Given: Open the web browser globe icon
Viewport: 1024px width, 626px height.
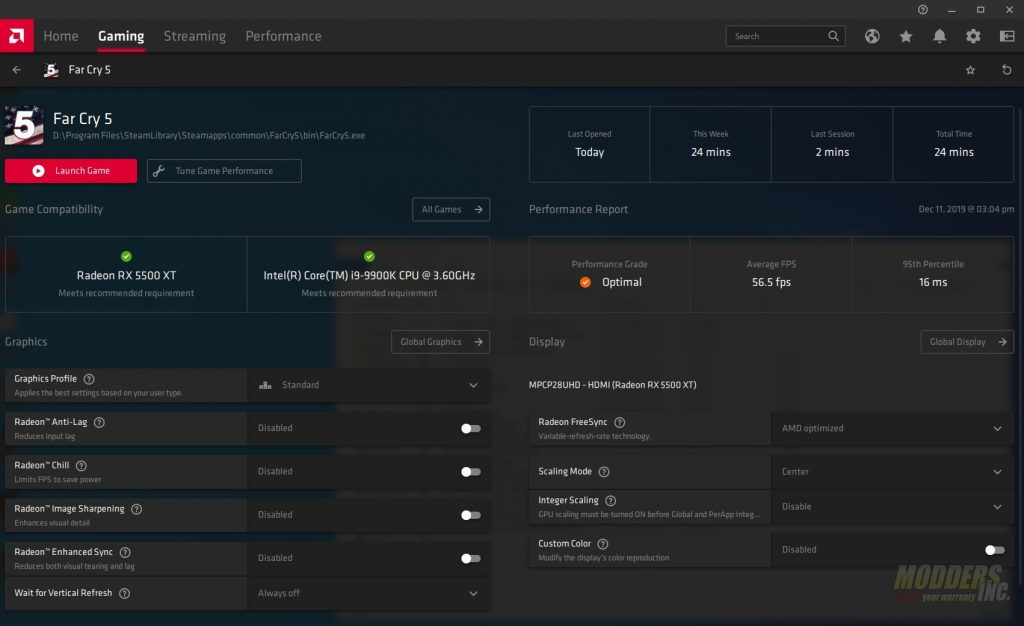Looking at the screenshot, I should 872,36.
